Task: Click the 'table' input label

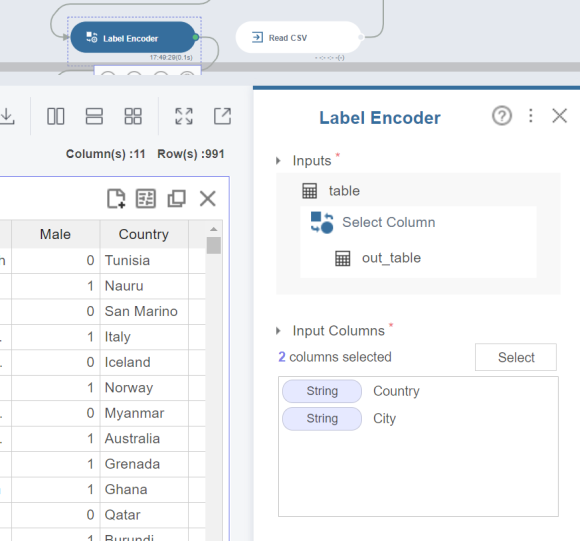Action: coord(344,191)
